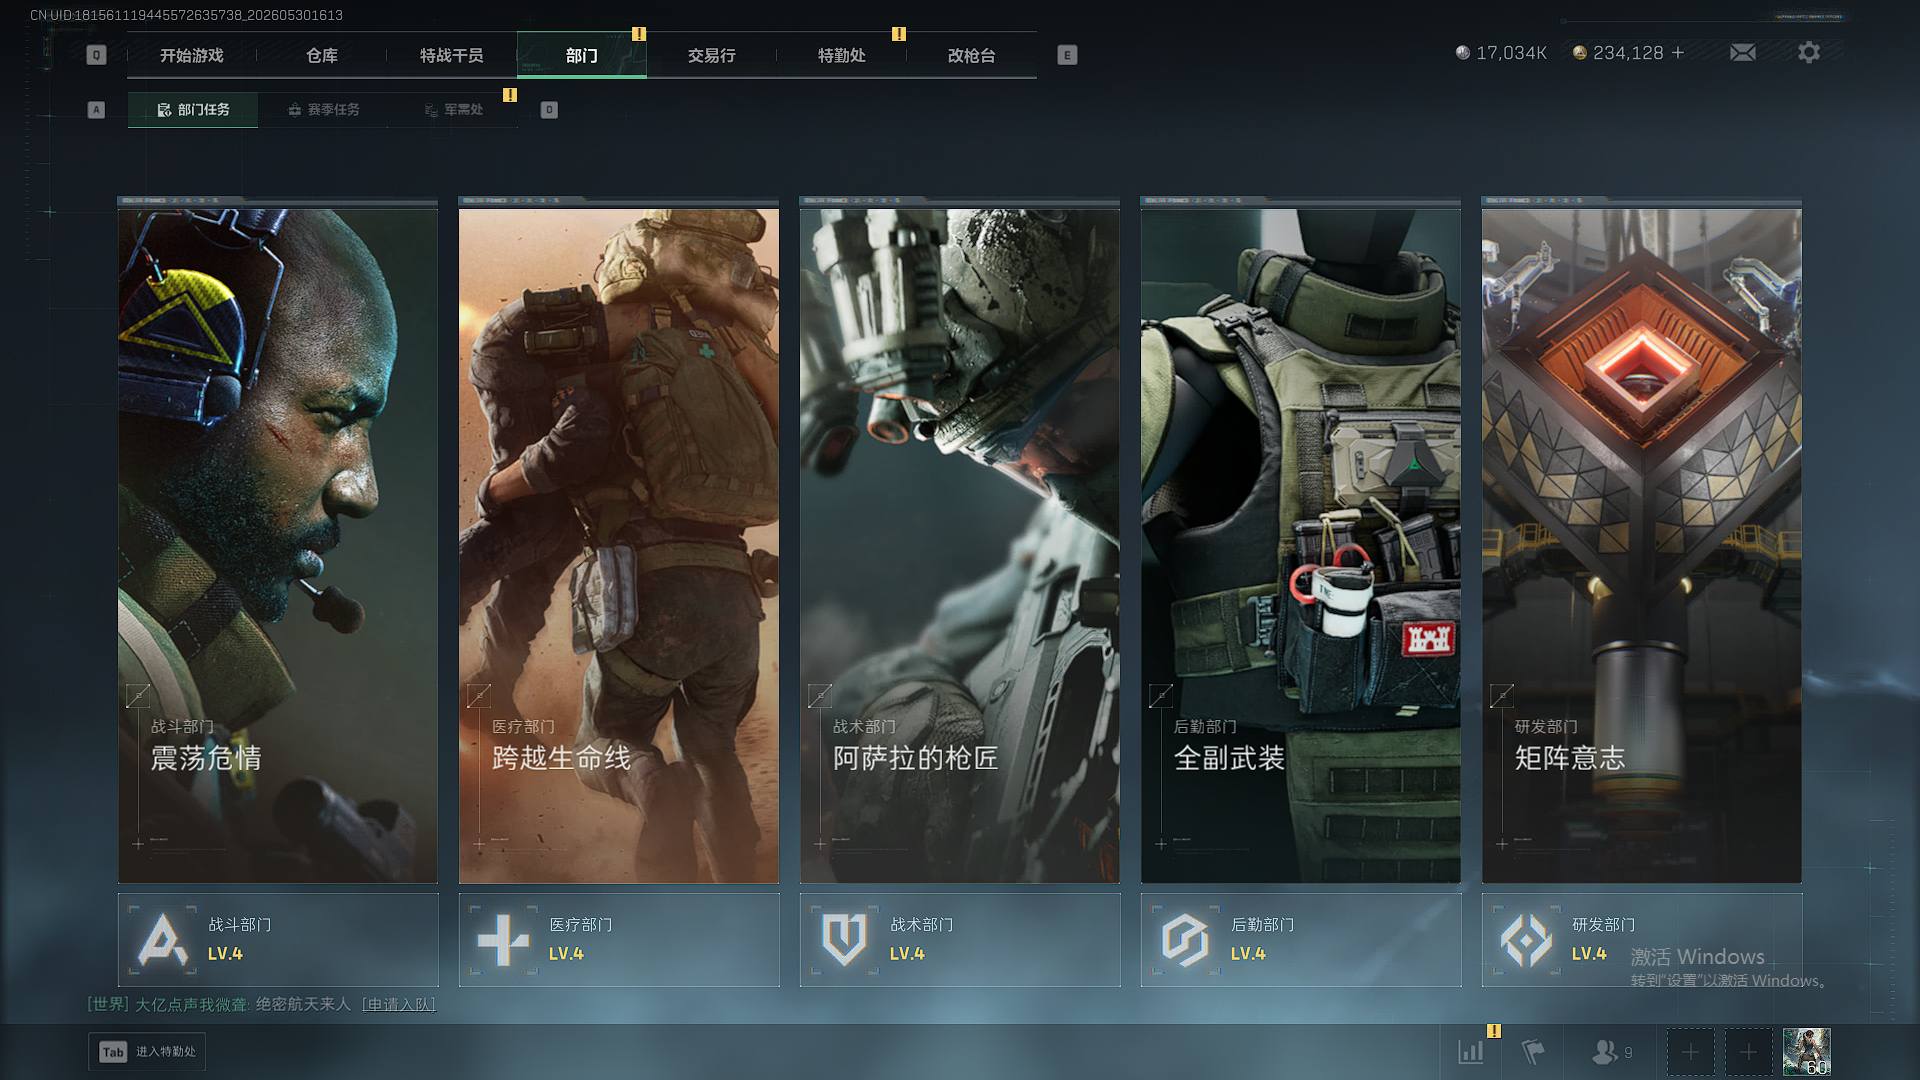Click the second empty squad slot plus
This screenshot has width=1920, height=1080.
(x=1748, y=1052)
